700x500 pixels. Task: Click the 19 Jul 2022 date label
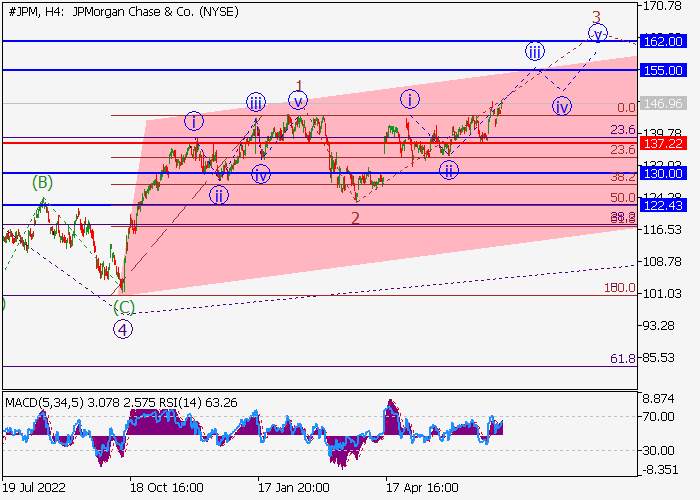(34, 488)
